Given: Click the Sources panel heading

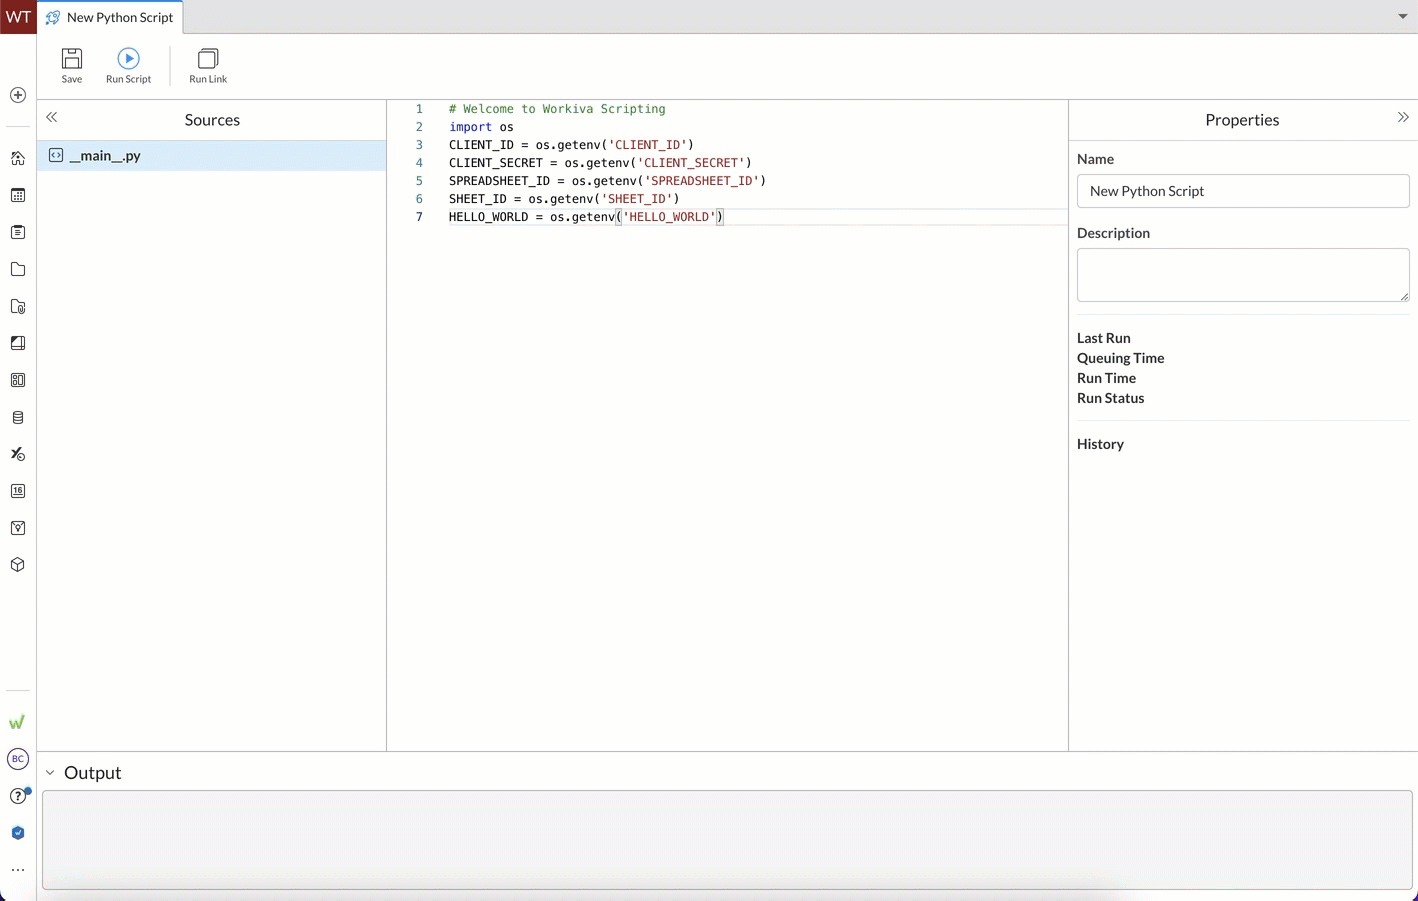Looking at the screenshot, I should [212, 120].
